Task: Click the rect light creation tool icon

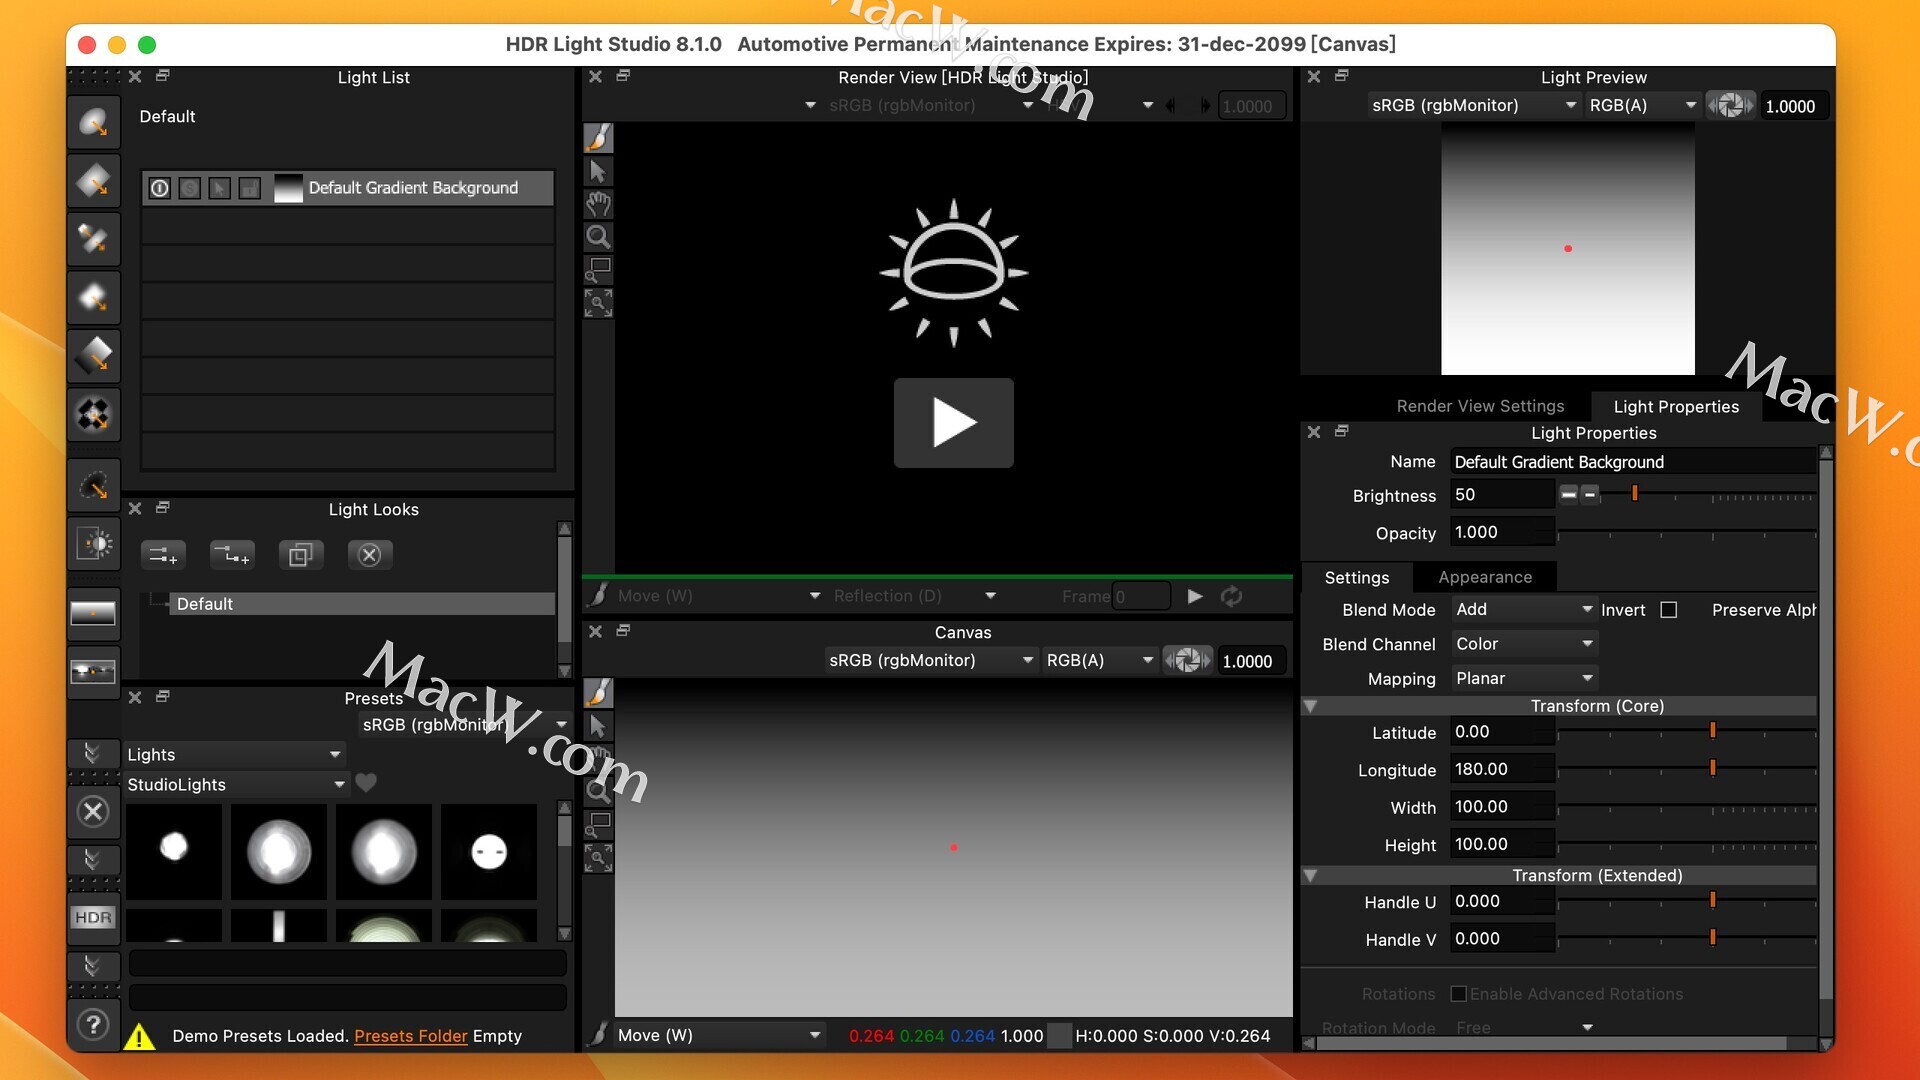Action: pos(94,181)
